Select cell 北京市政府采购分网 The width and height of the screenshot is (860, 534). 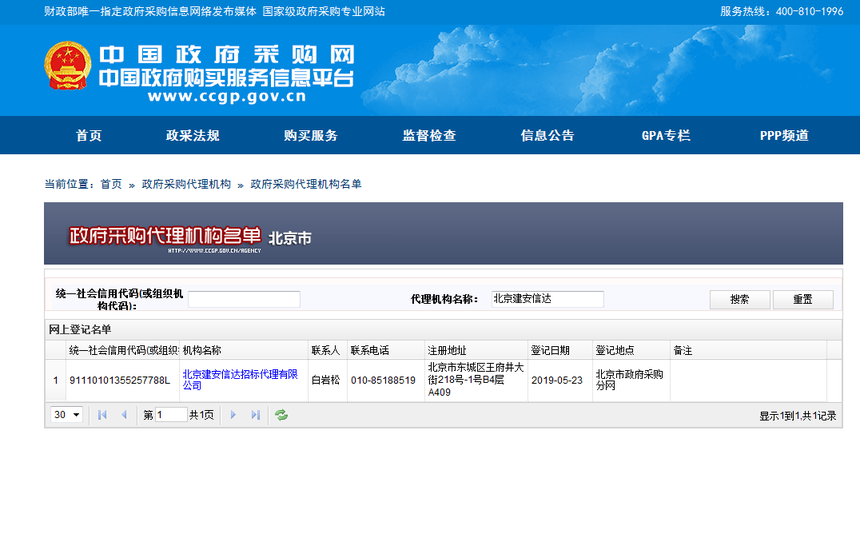point(630,379)
